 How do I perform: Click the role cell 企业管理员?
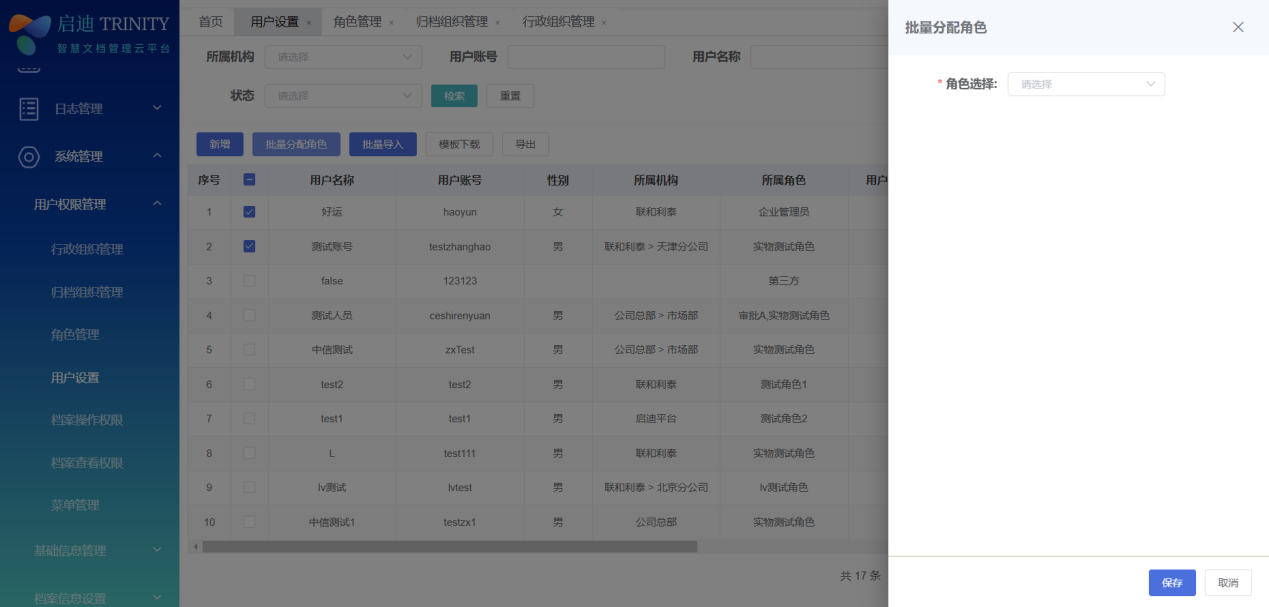tap(784, 212)
